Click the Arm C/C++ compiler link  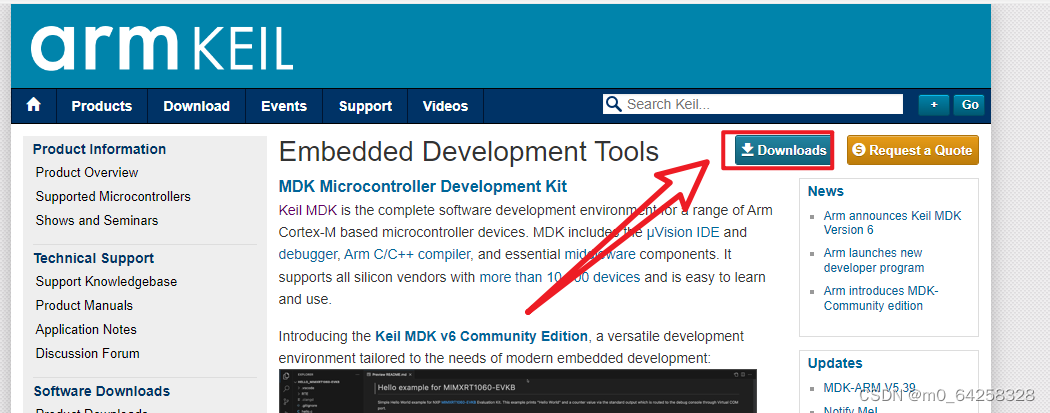(x=408, y=255)
